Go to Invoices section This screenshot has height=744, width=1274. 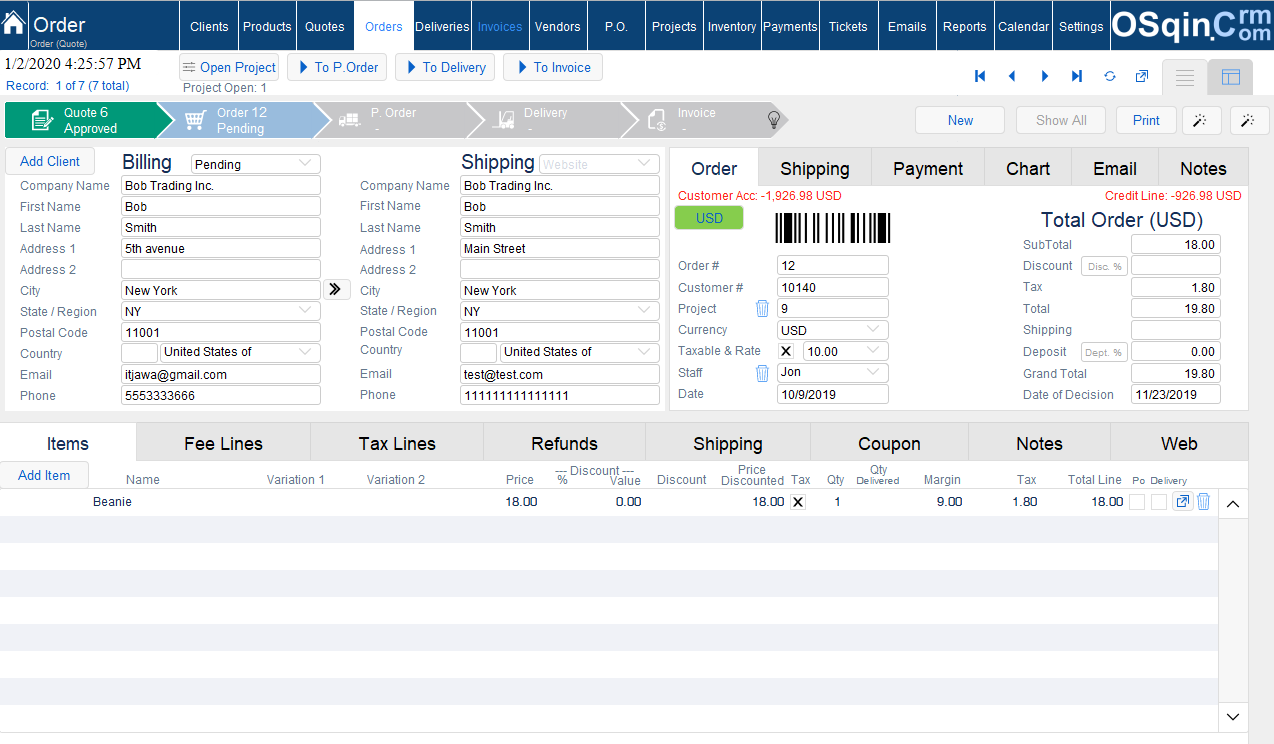(x=500, y=26)
